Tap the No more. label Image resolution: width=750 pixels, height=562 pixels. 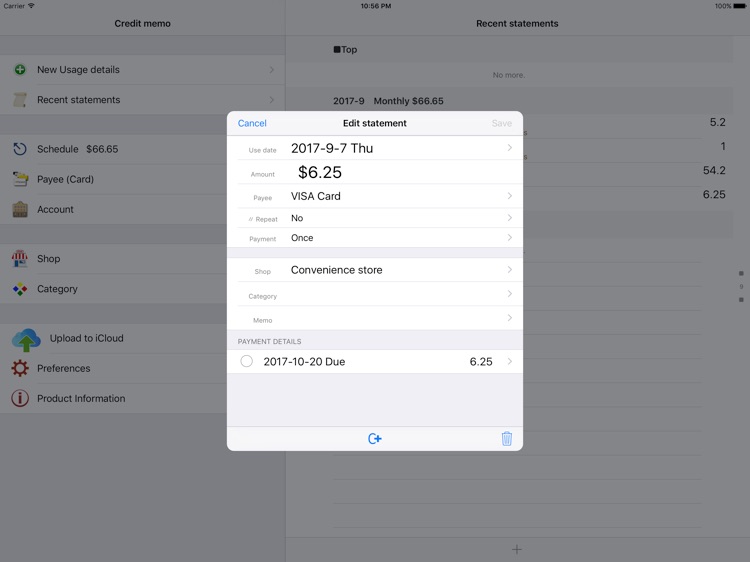(x=508, y=75)
